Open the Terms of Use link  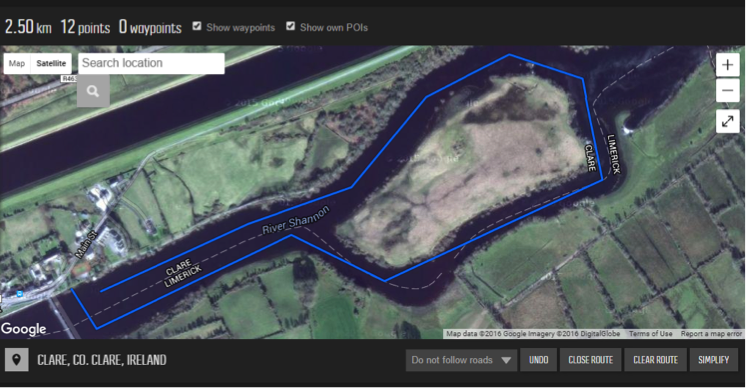pos(650,334)
